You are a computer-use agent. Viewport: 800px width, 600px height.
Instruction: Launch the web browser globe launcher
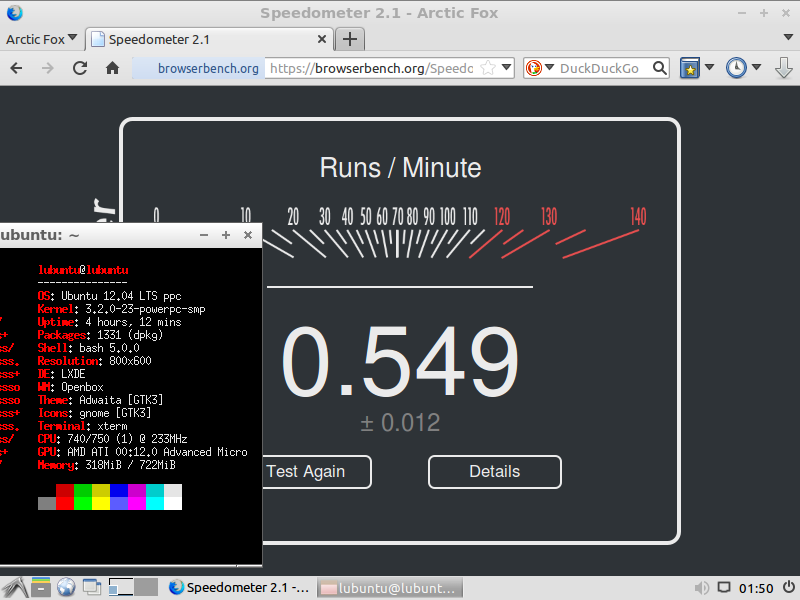tap(66, 588)
